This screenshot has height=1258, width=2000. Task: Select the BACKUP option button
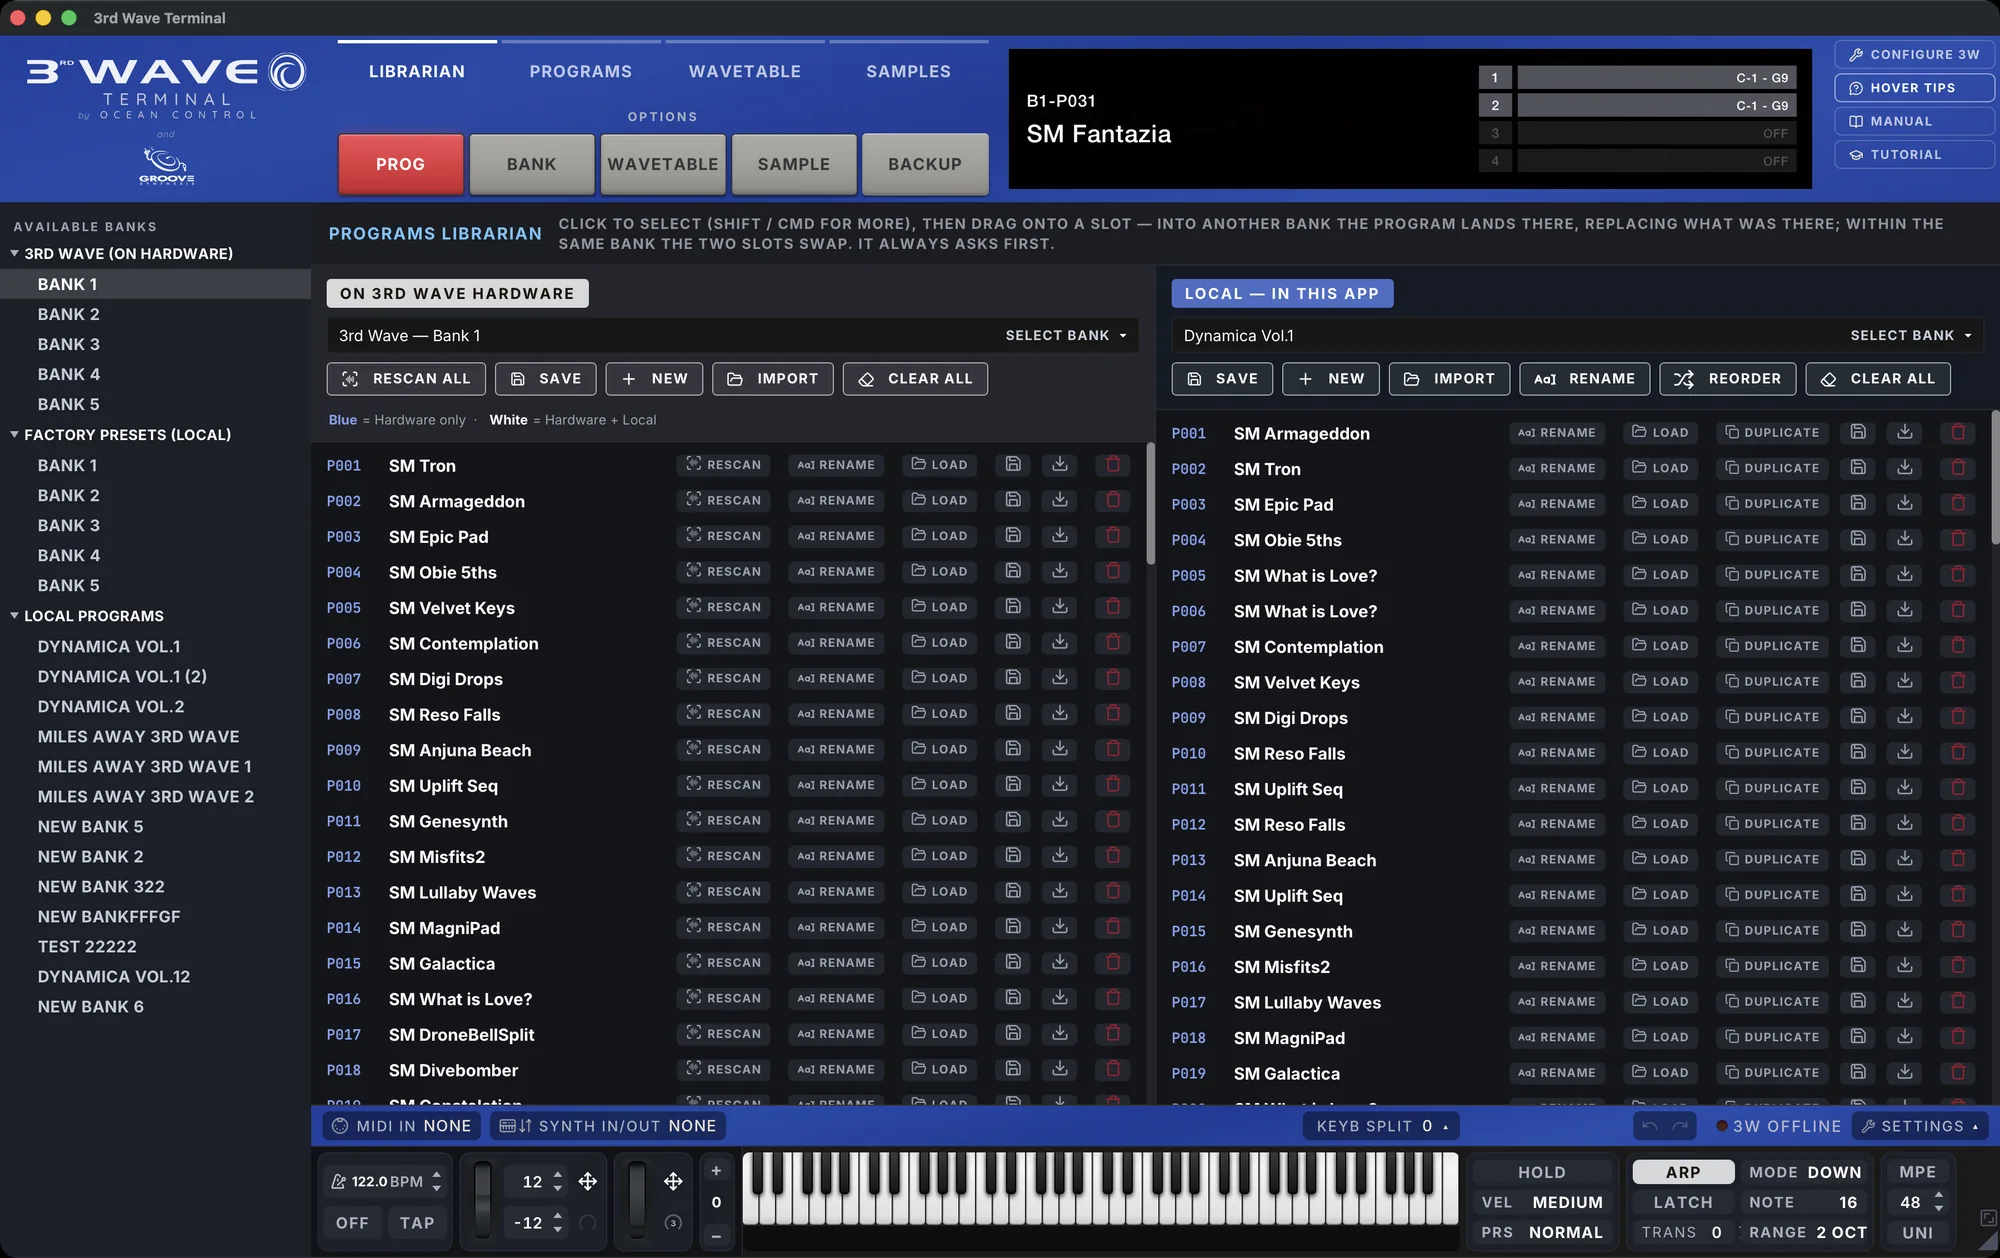[x=925, y=164]
